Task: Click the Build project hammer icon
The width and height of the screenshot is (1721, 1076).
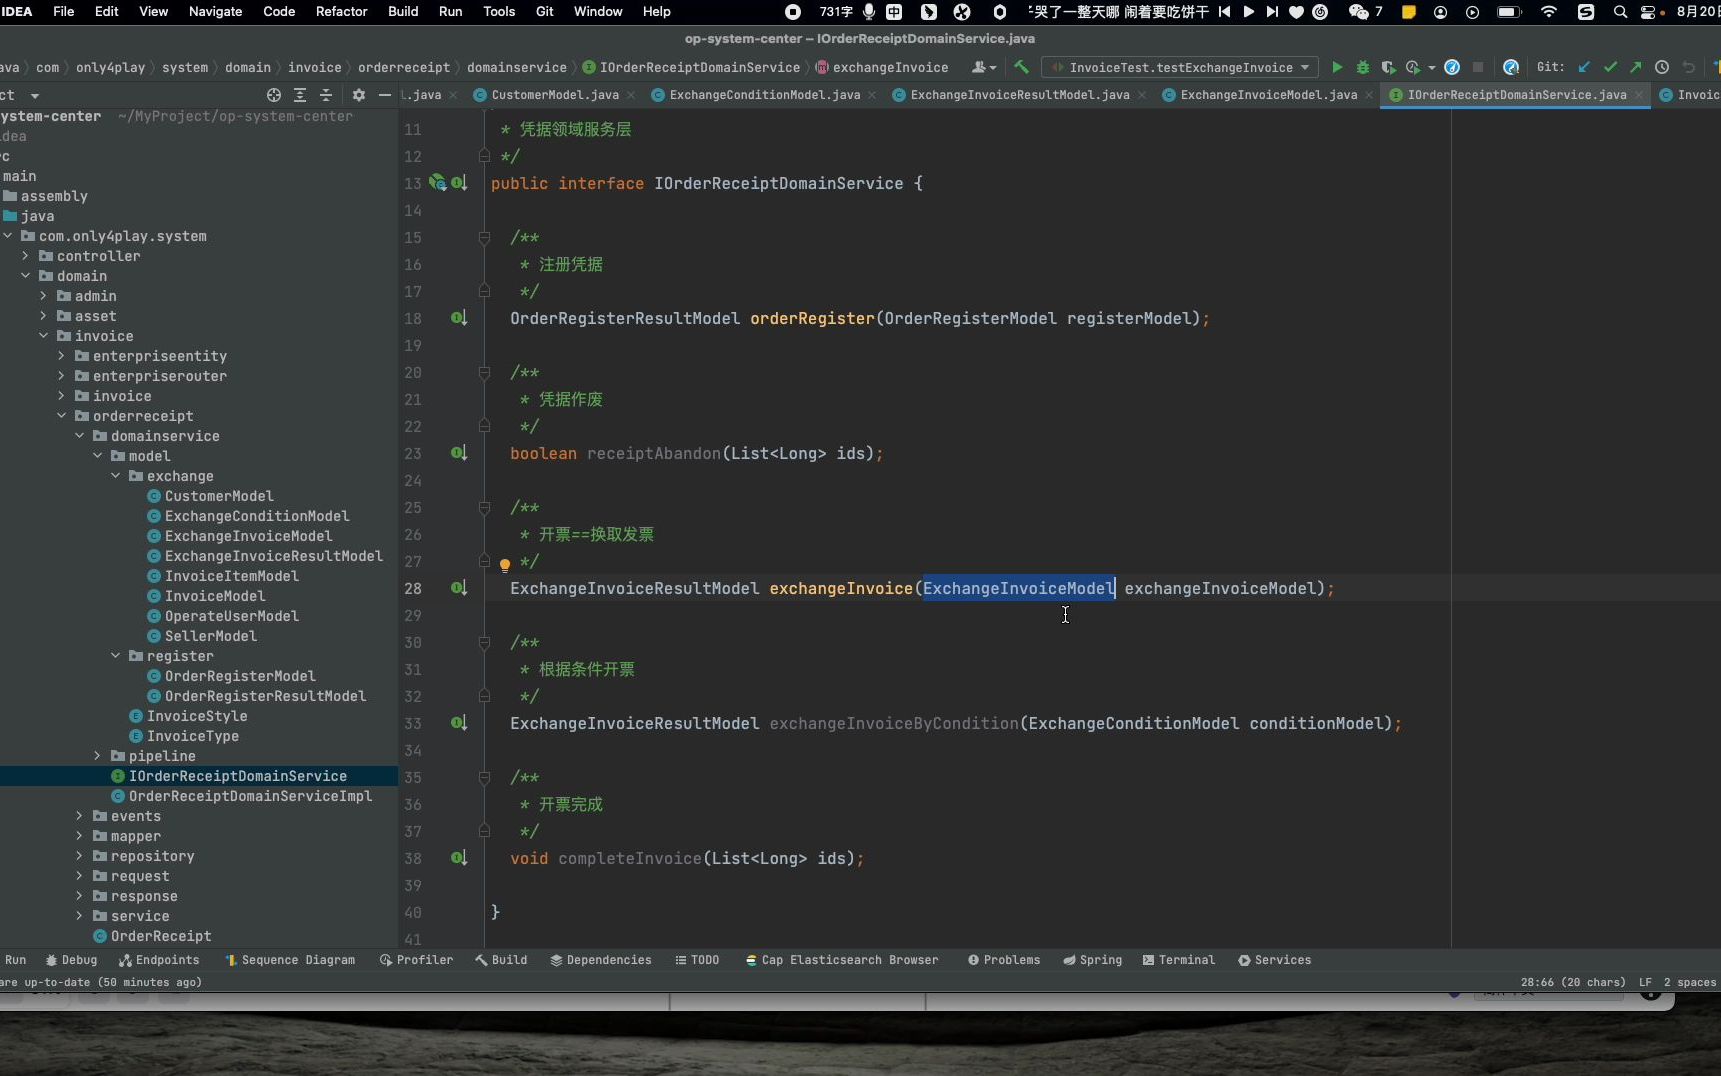Action: click(1021, 67)
